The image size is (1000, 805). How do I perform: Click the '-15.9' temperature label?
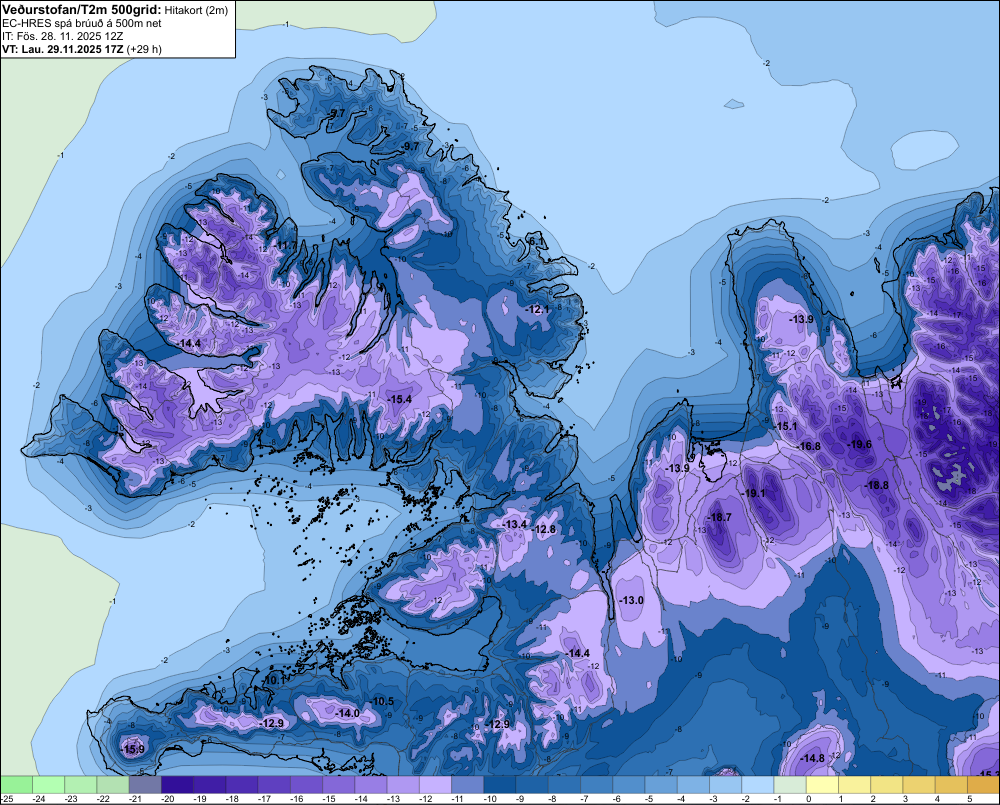tap(133, 749)
